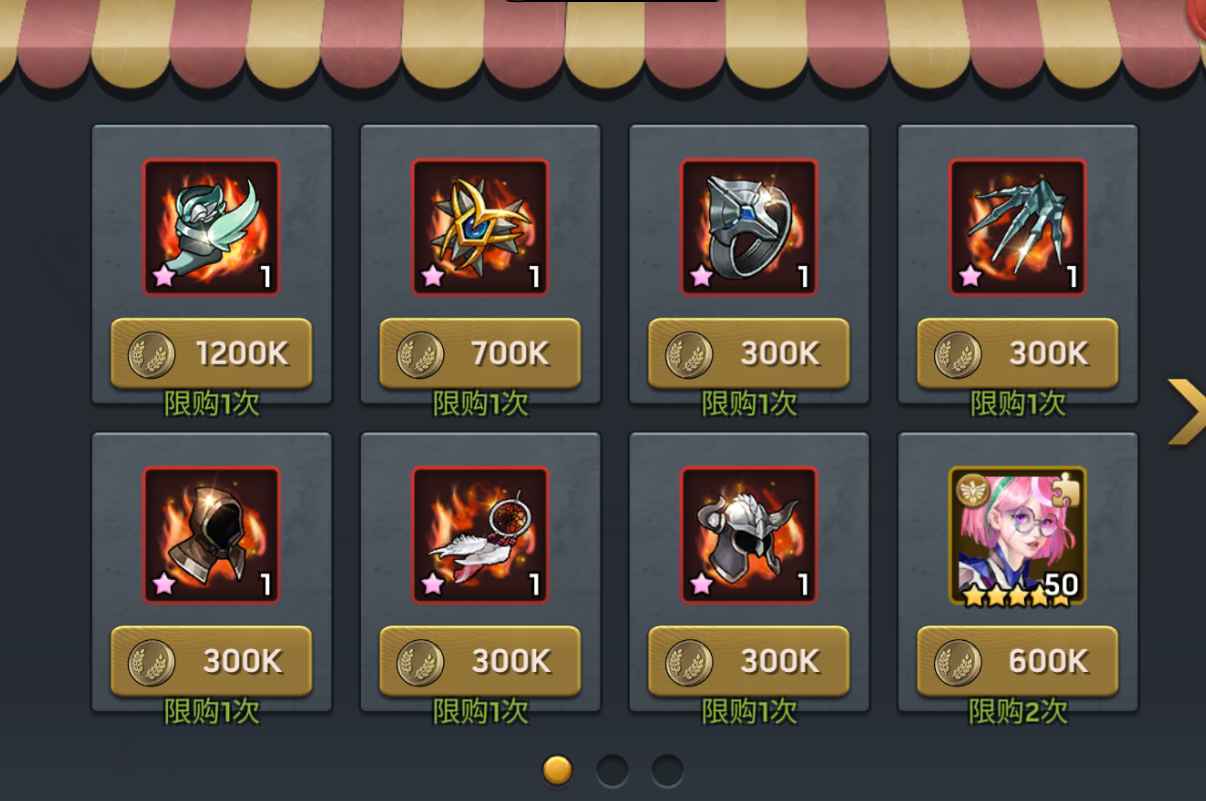Select the horned silver helmet icon

click(749, 535)
